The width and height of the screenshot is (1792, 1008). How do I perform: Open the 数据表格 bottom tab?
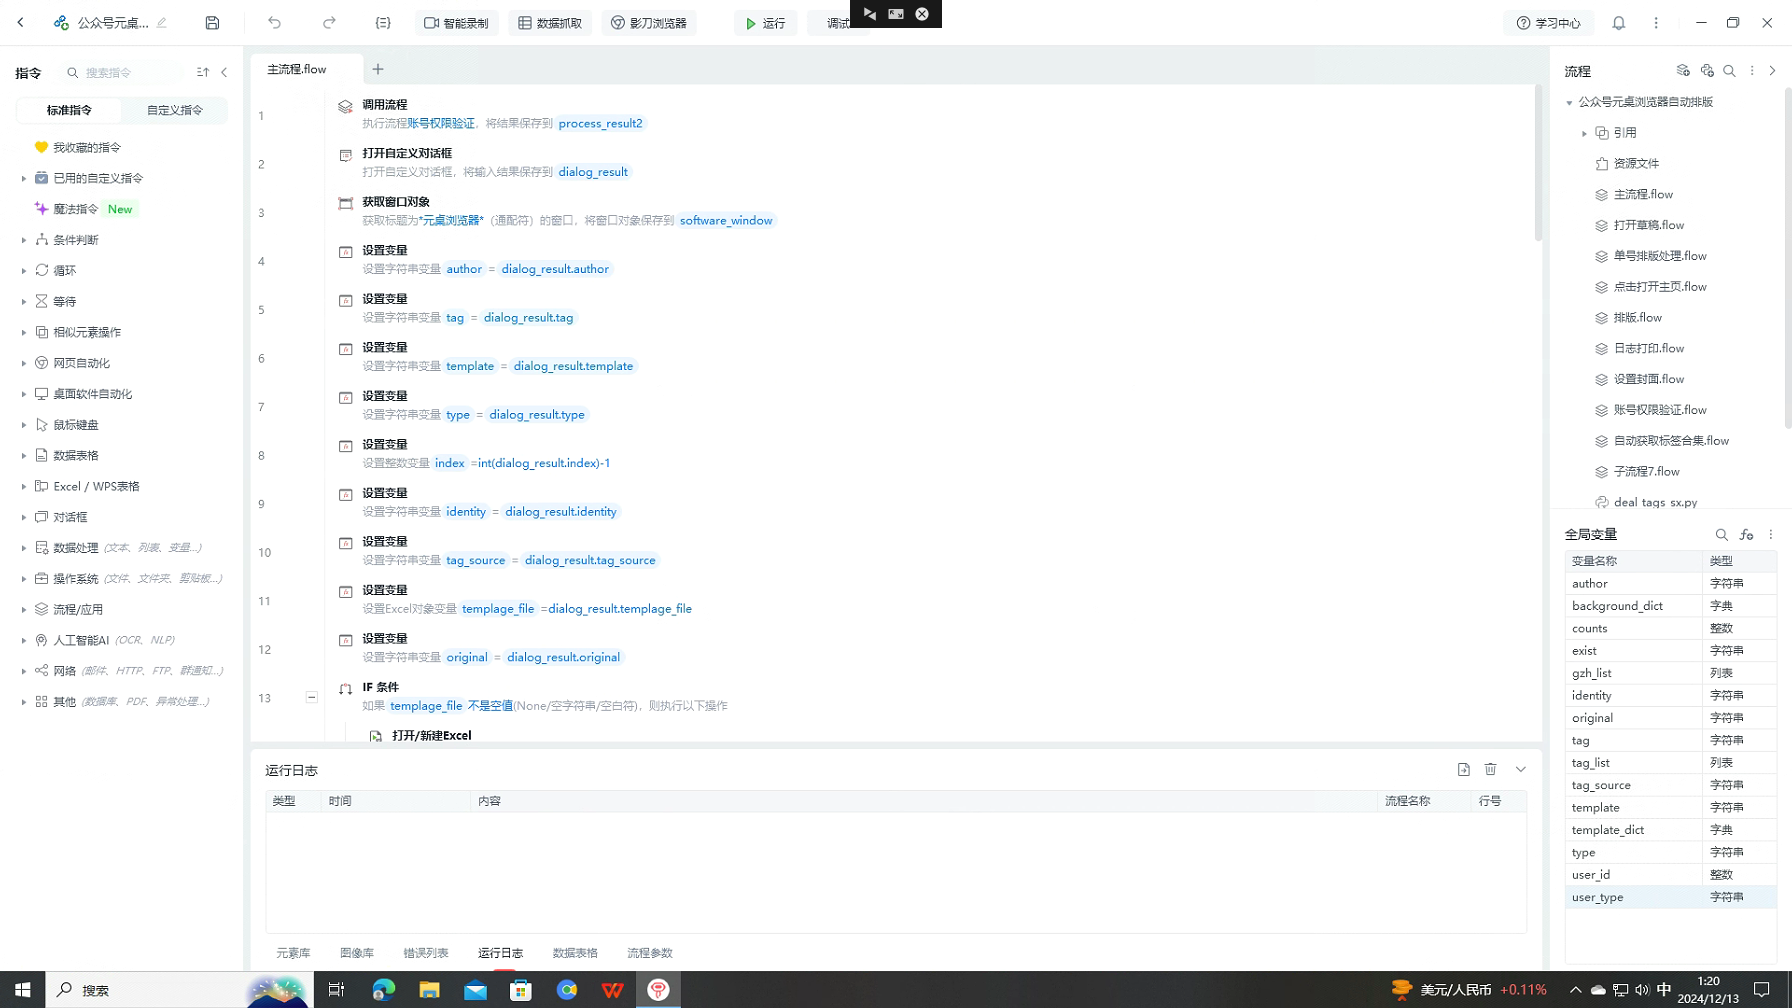[x=575, y=953]
